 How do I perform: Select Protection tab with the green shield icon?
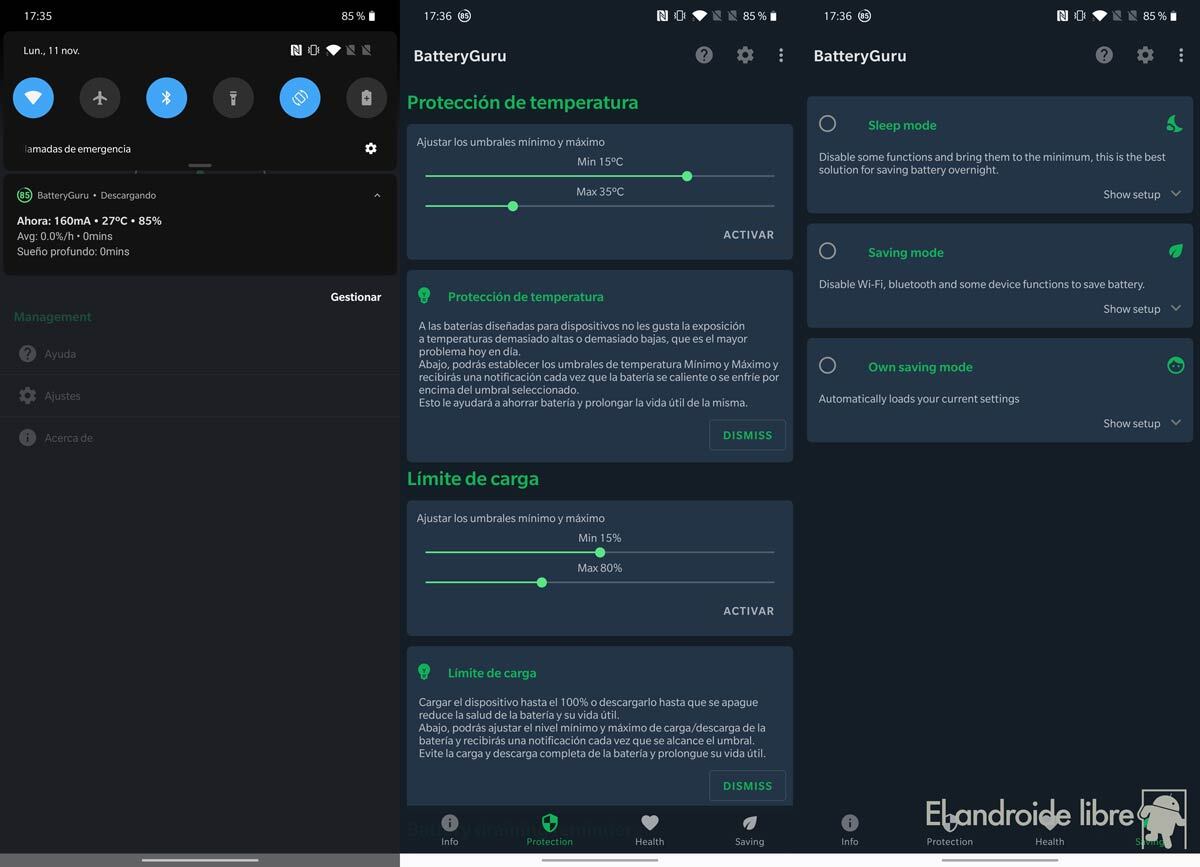point(550,830)
